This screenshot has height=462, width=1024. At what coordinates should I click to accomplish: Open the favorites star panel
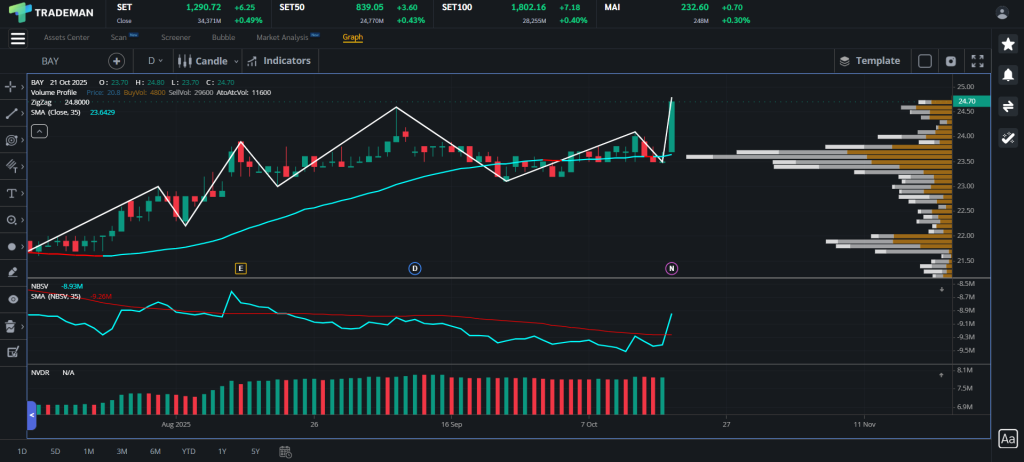click(x=1008, y=44)
